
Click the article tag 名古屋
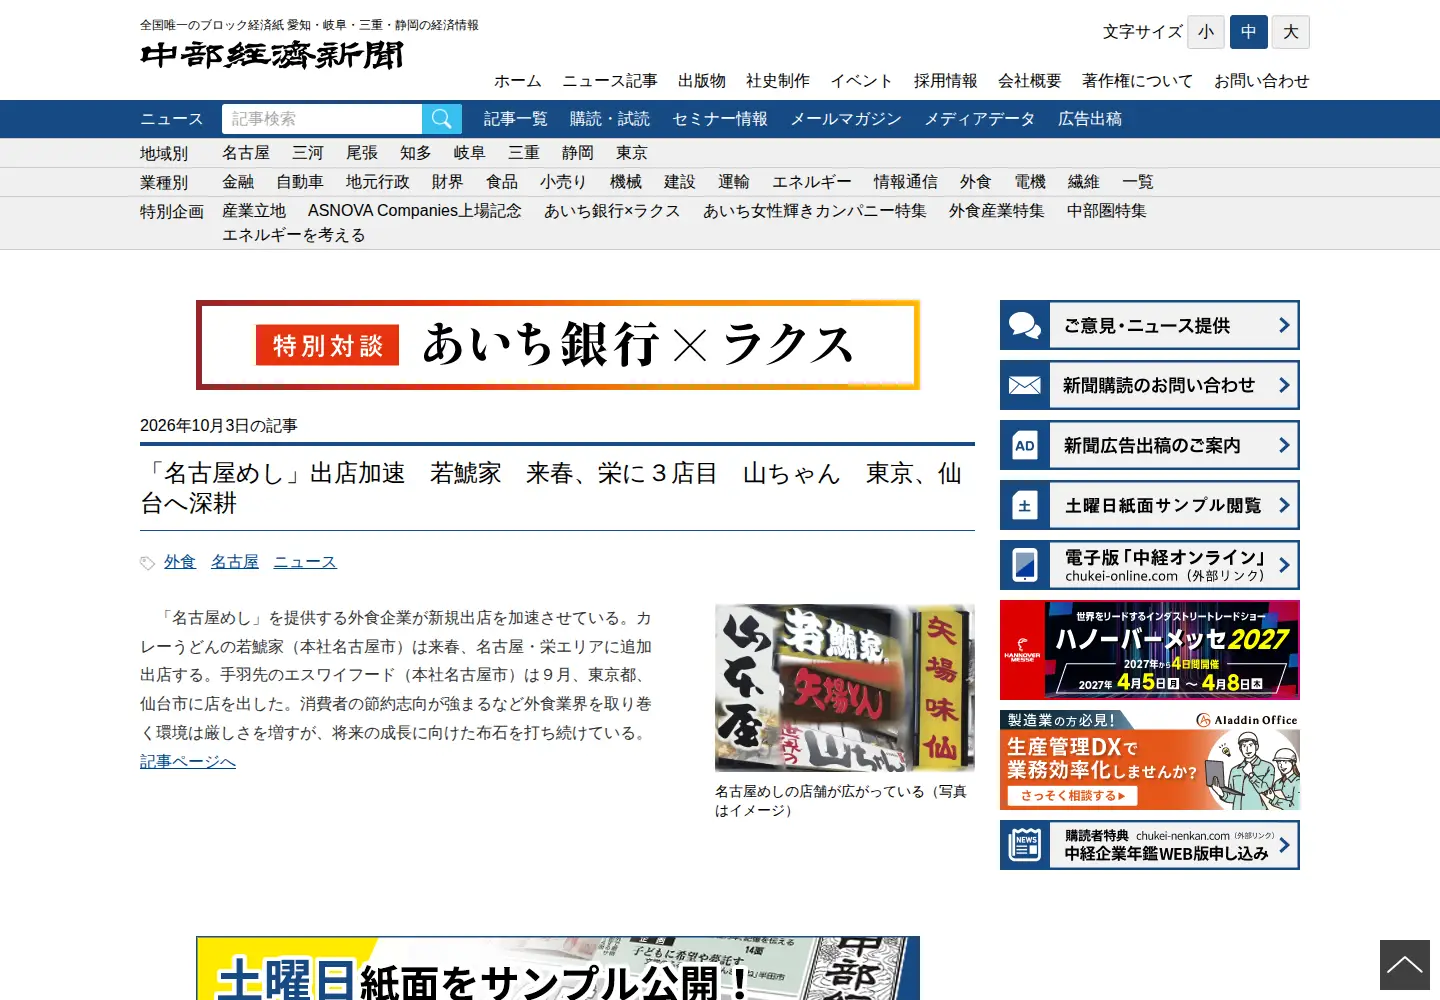point(235,562)
